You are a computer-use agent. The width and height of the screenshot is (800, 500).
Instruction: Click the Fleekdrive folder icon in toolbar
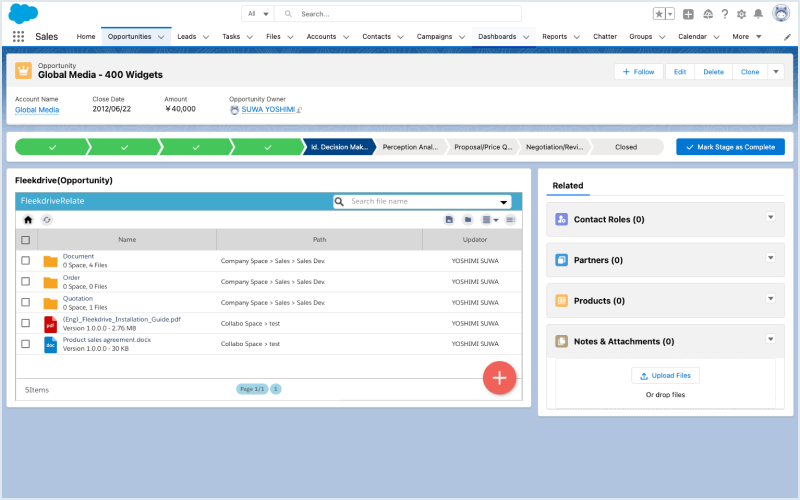pos(467,220)
